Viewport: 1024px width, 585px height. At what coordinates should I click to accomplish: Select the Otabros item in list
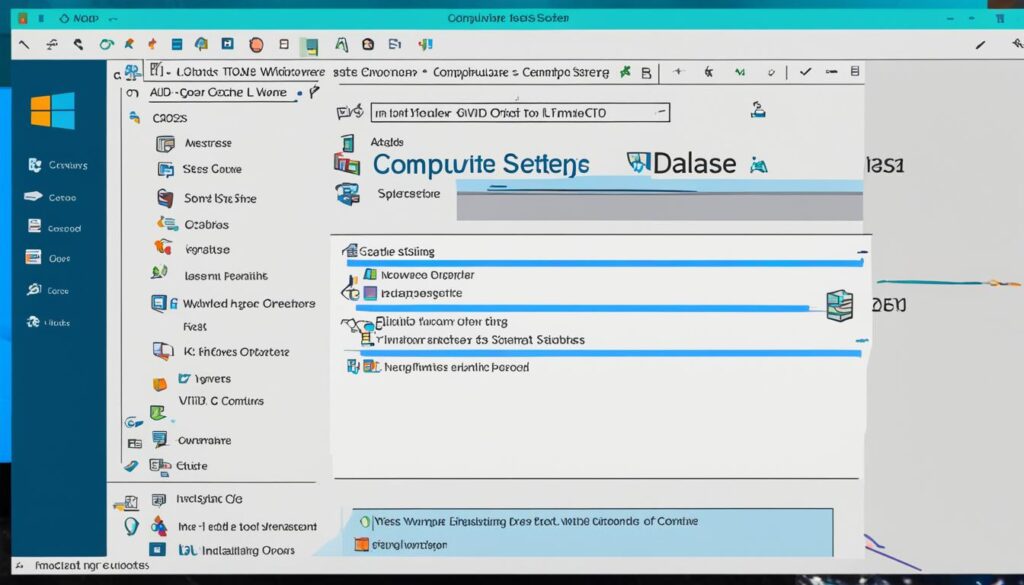click(206, 225)
